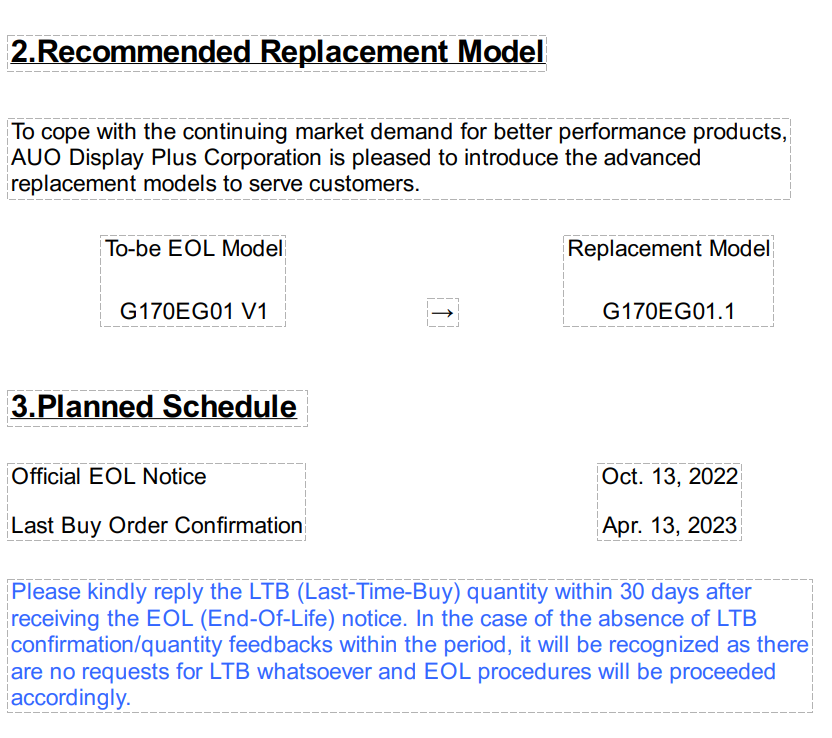Click the Replacement Model label
Screen dimensions: 832x738
[x=669, y=248]
